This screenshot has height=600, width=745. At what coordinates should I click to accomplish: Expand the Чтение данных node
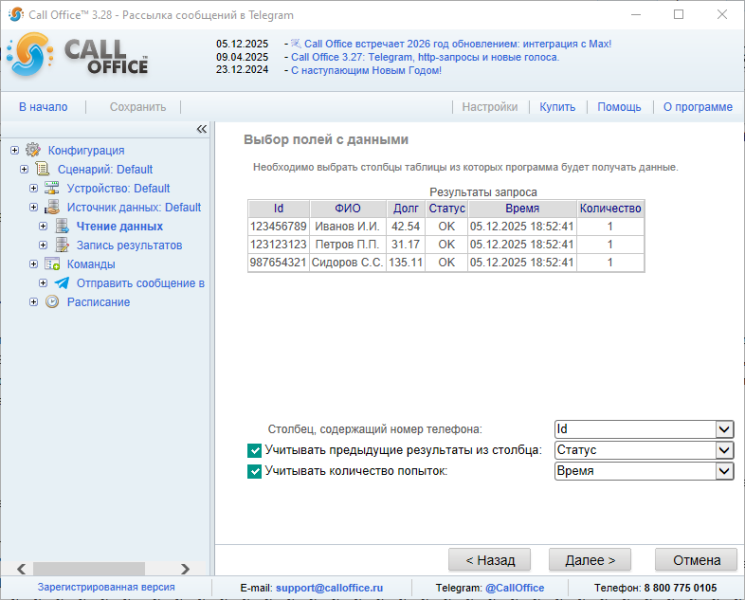tap(43, 226)
